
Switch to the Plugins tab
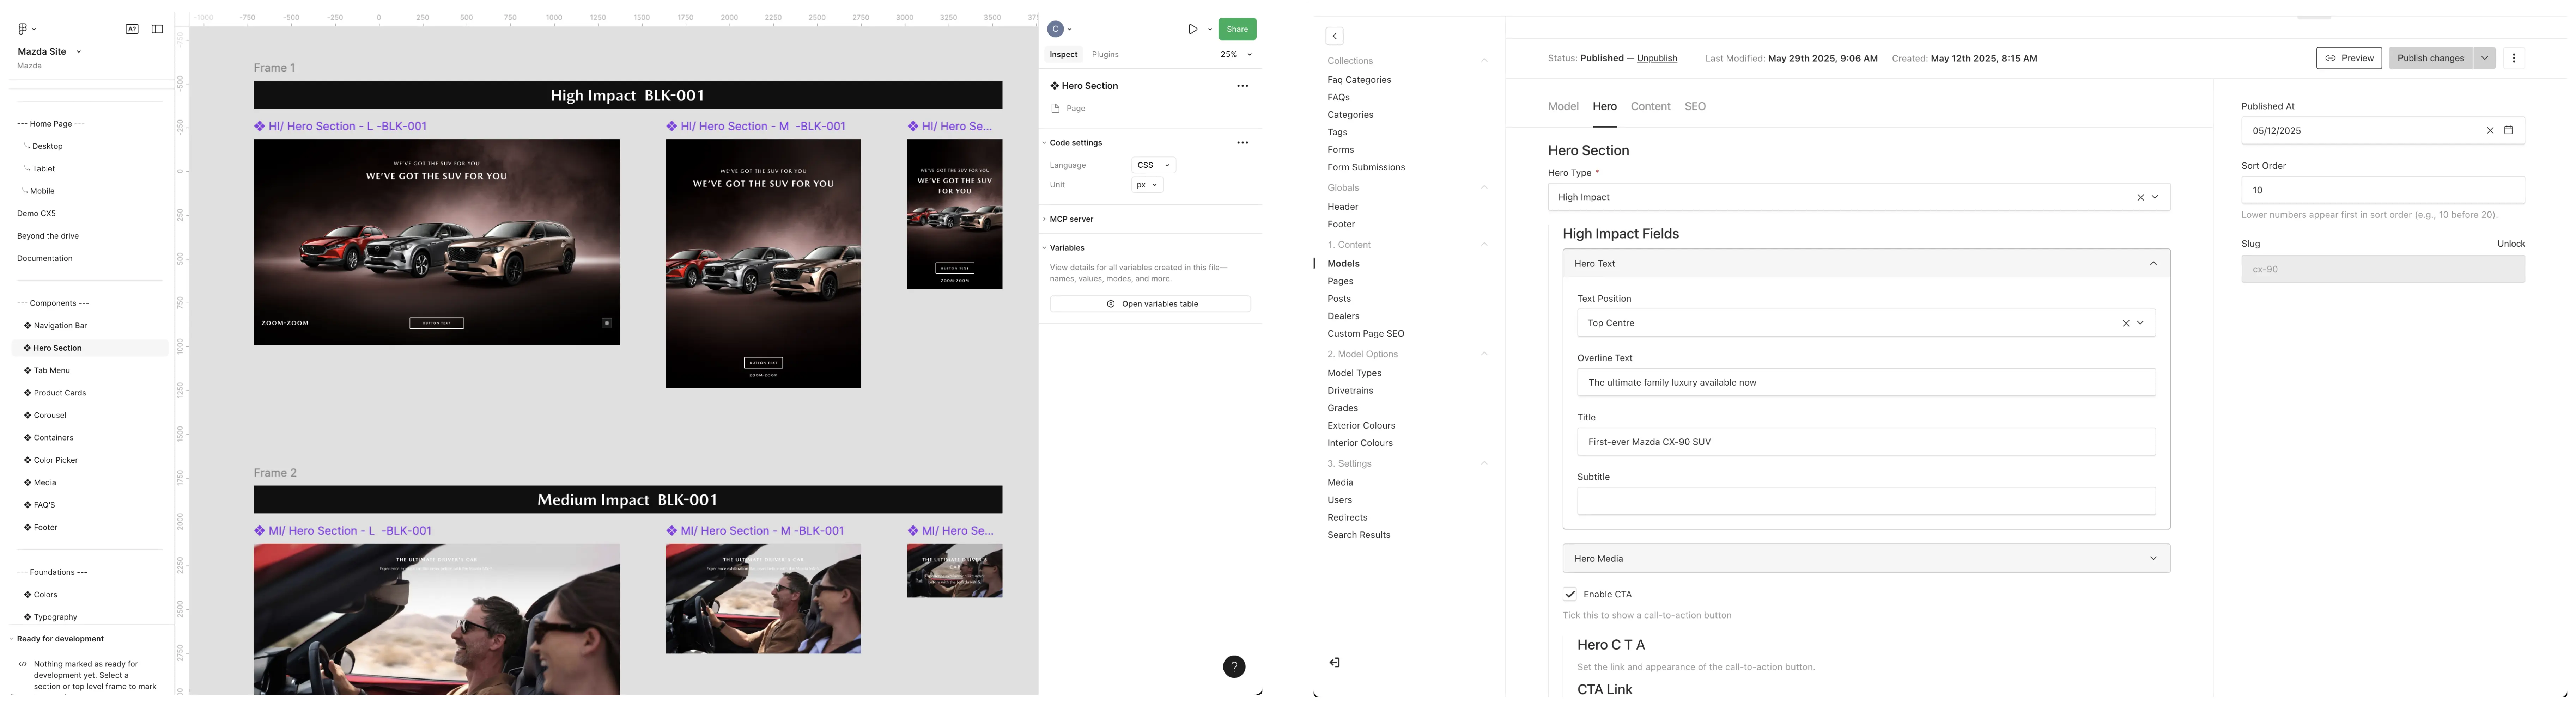tap(1105, 55)
